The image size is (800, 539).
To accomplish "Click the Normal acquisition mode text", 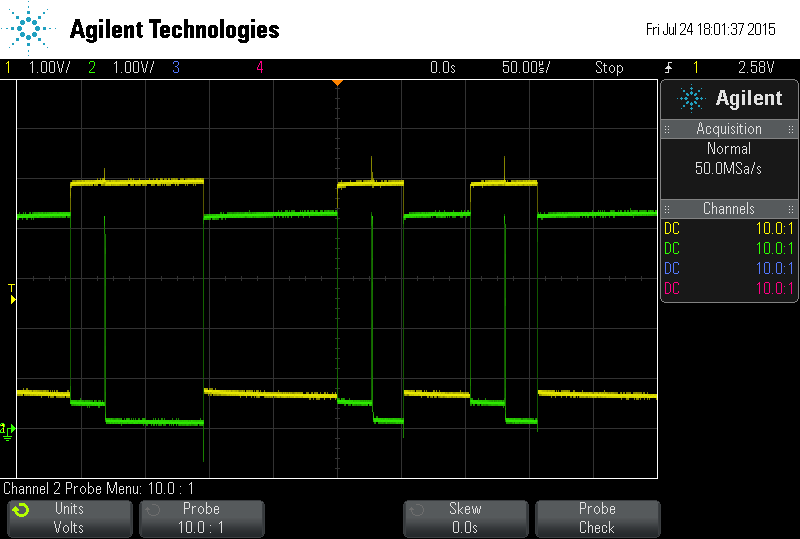I will point(729,149).
